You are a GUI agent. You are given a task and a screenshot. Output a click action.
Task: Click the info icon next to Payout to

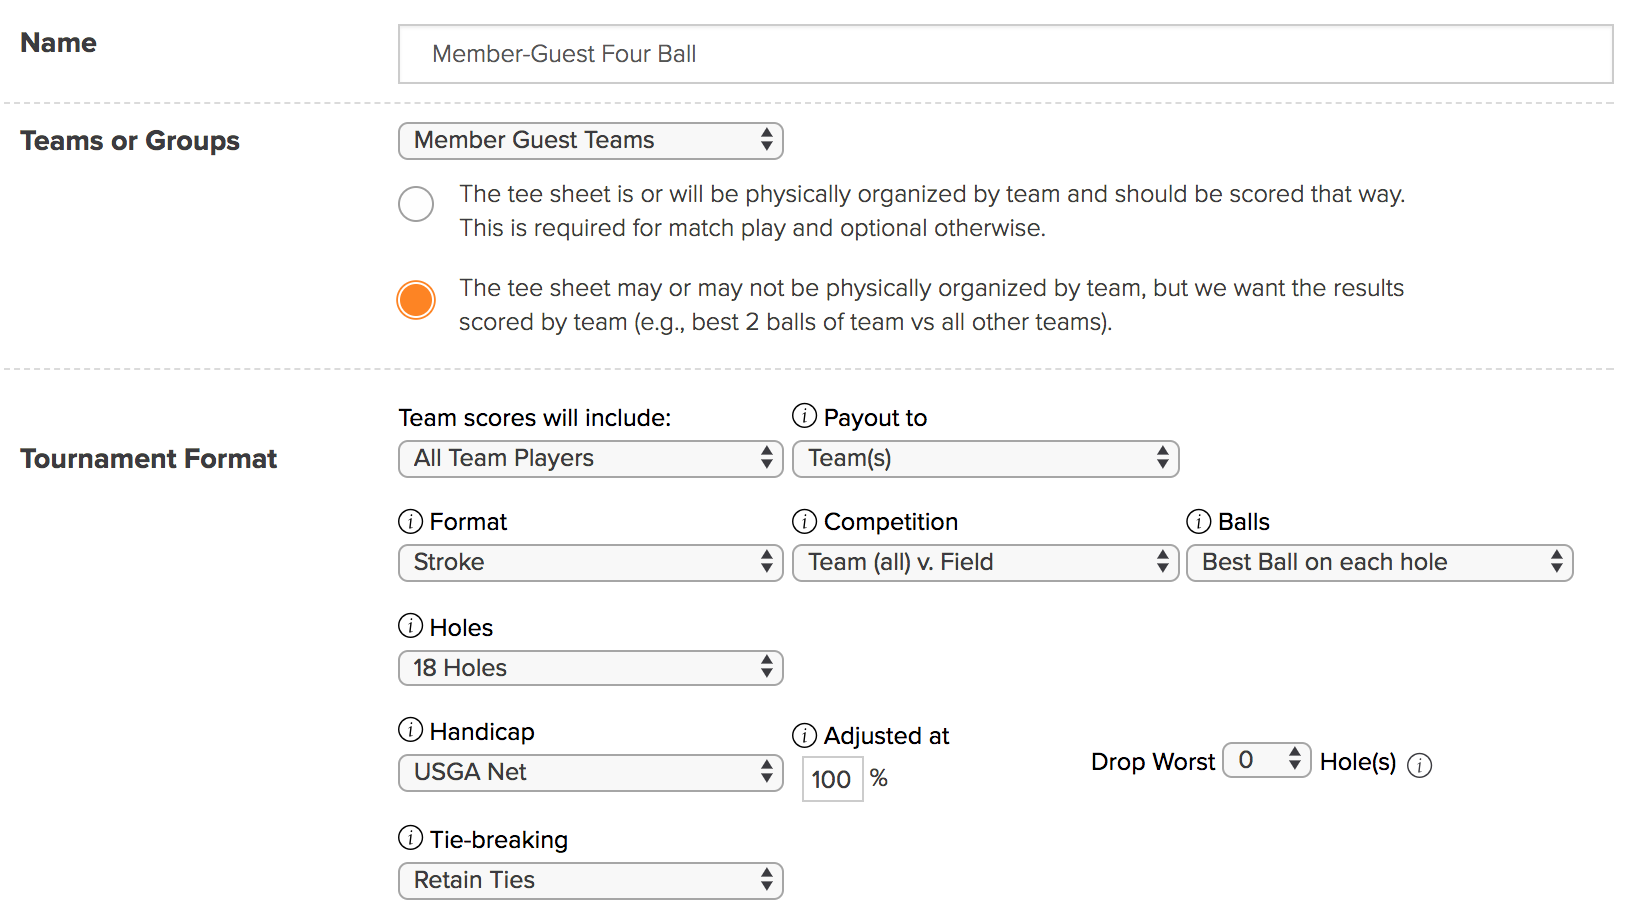tap(804, 415)
